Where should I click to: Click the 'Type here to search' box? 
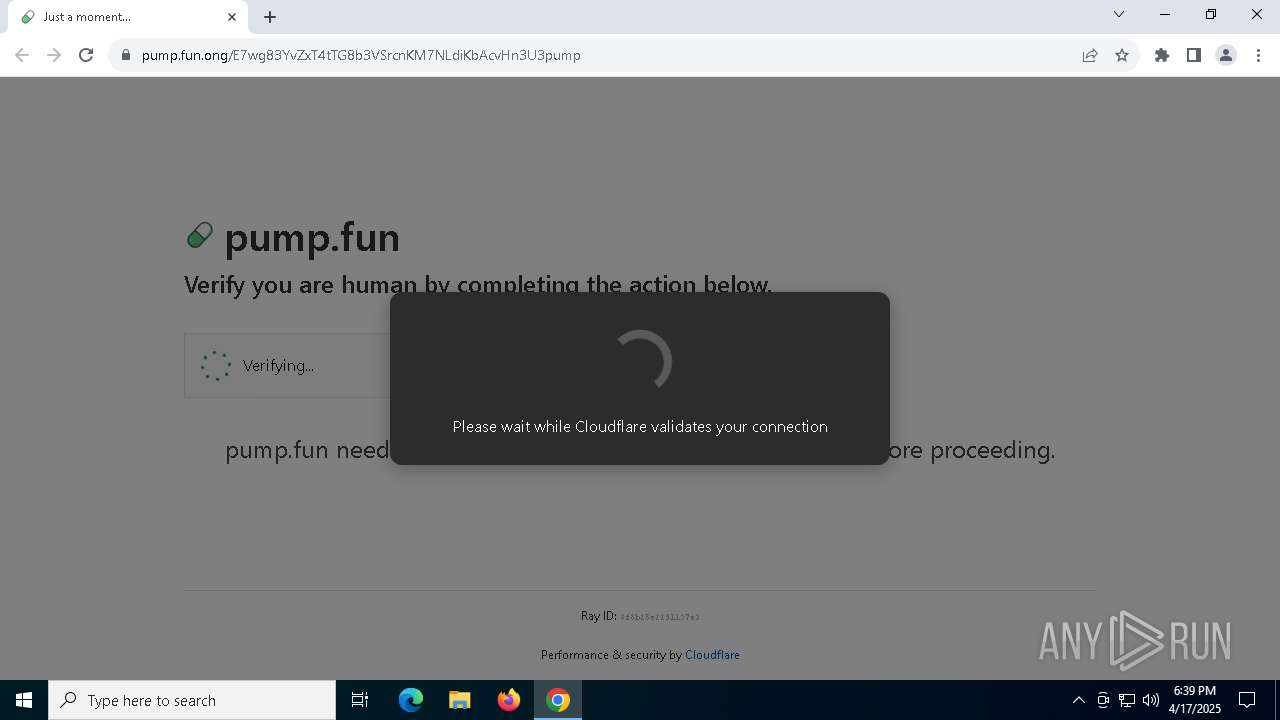[x=192, y=700]
